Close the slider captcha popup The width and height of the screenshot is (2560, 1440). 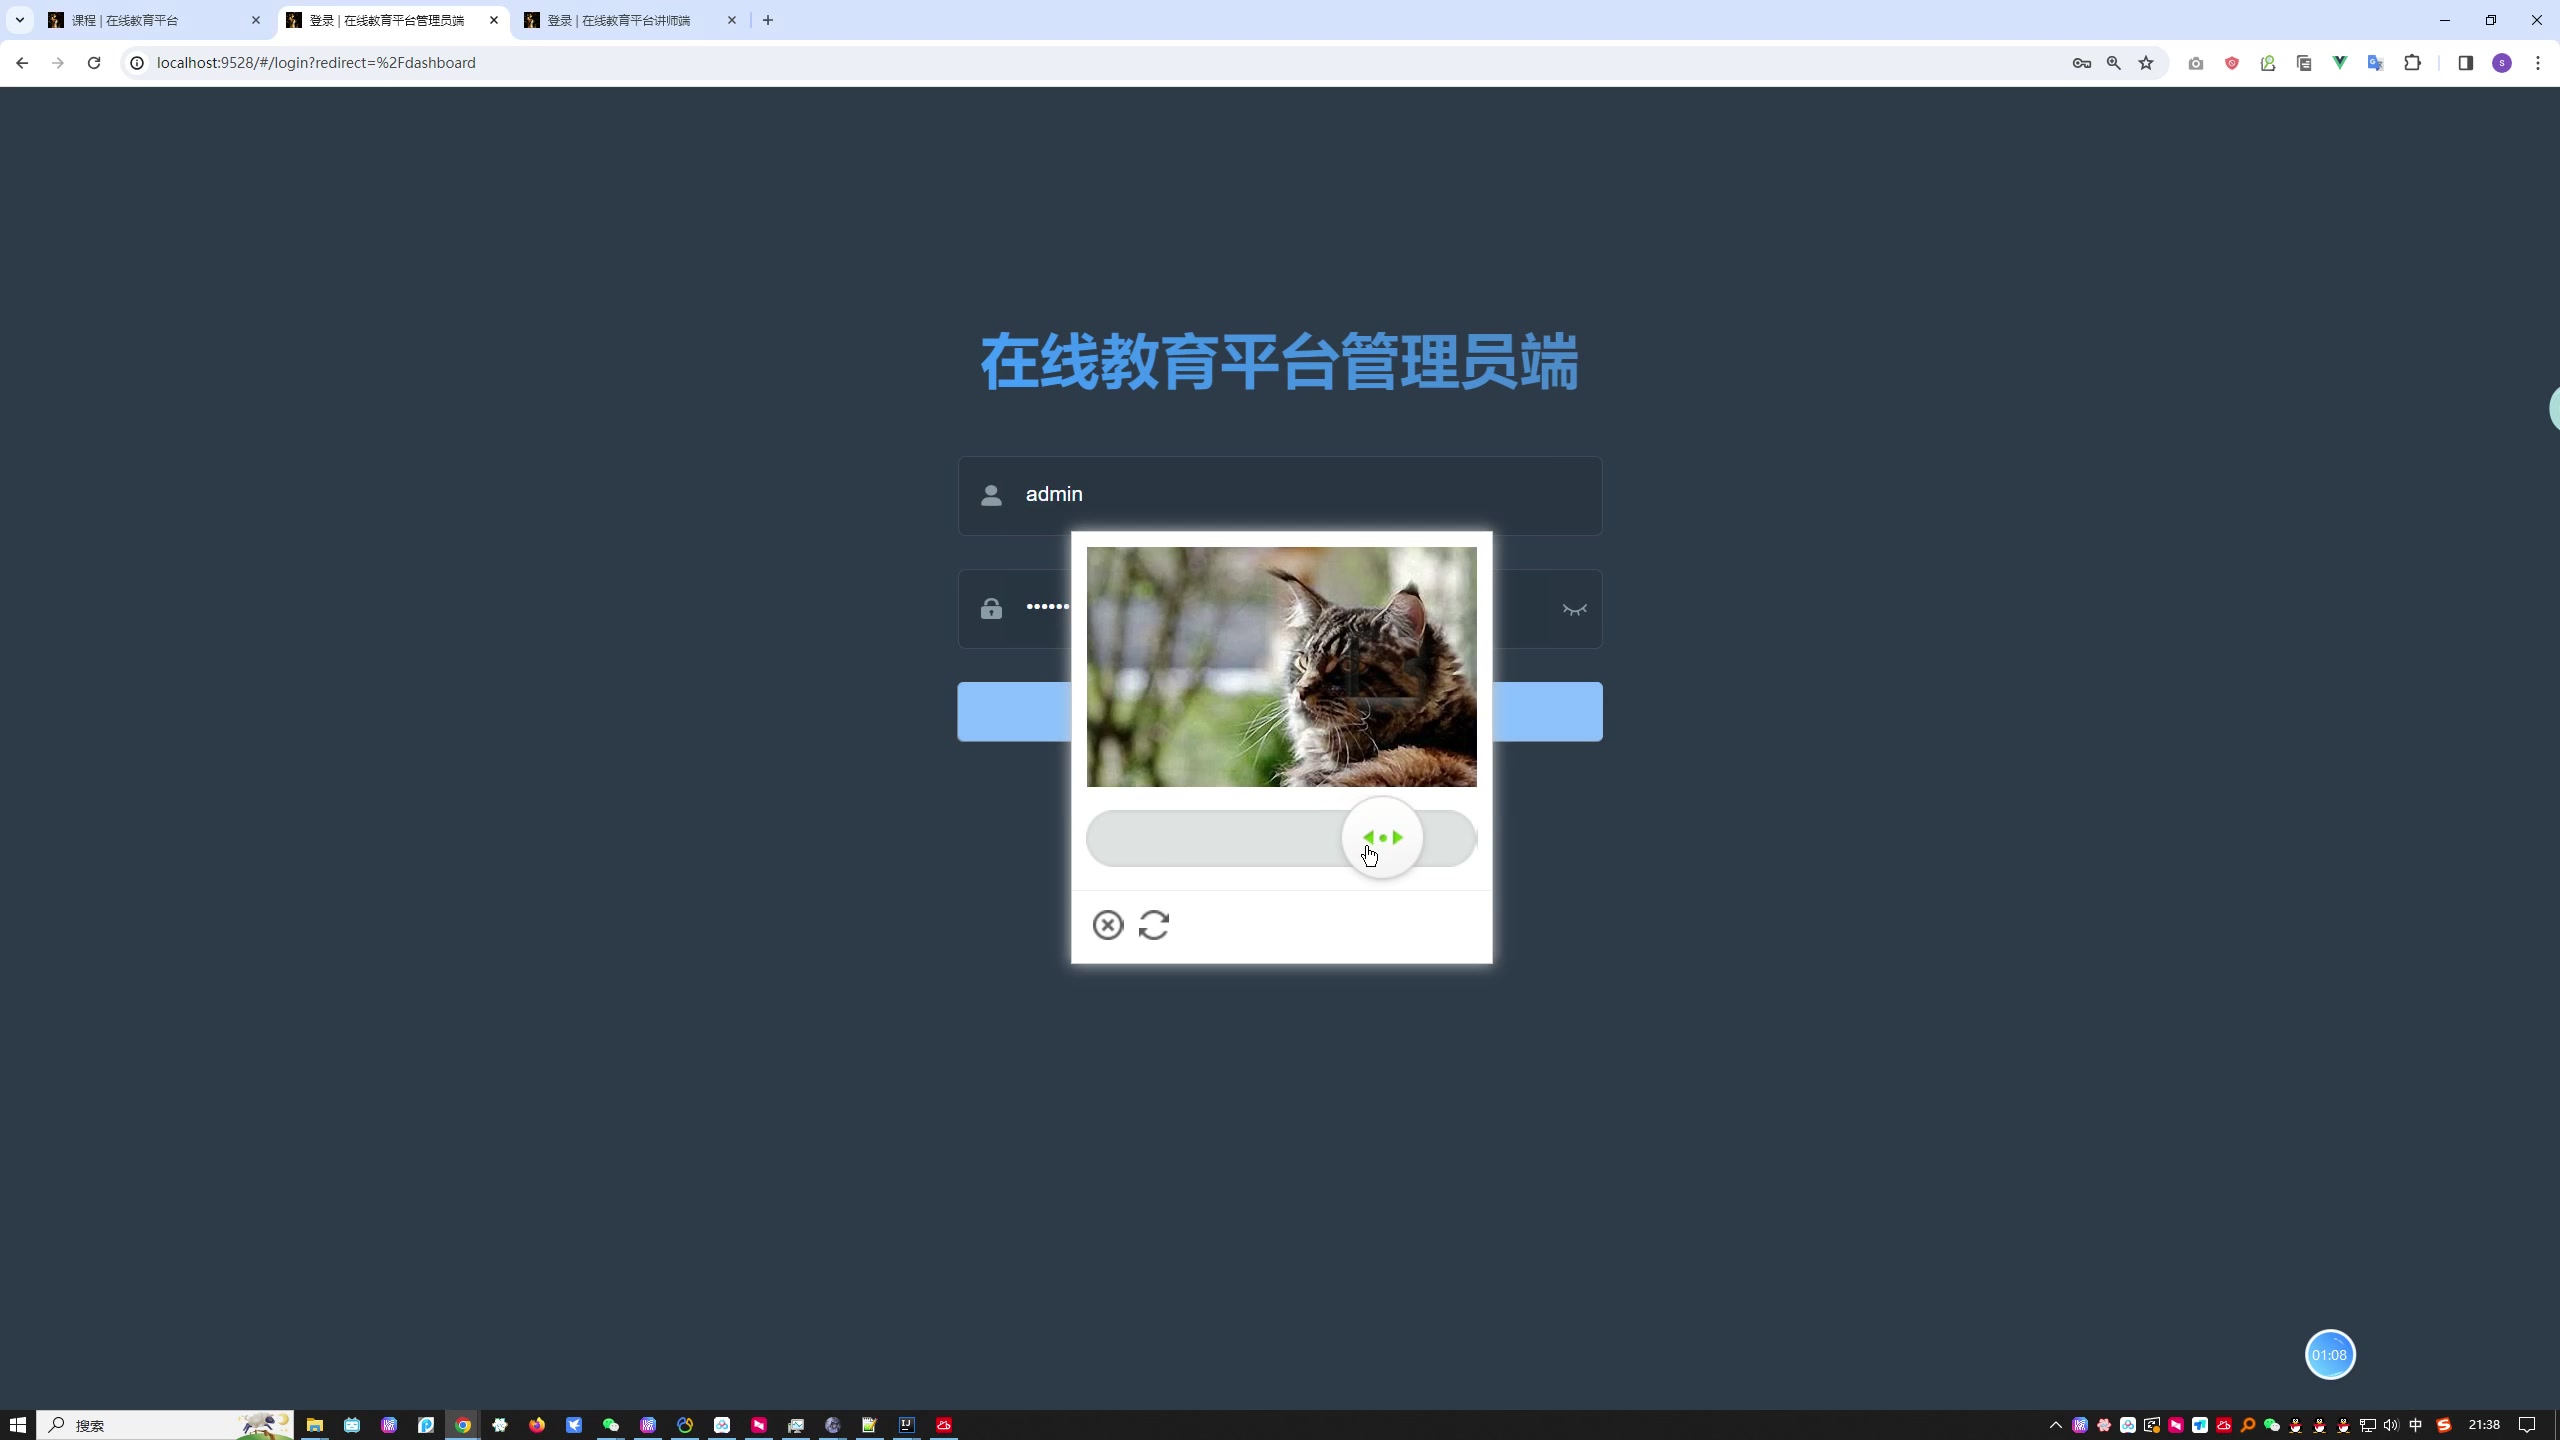(1107, 925)
